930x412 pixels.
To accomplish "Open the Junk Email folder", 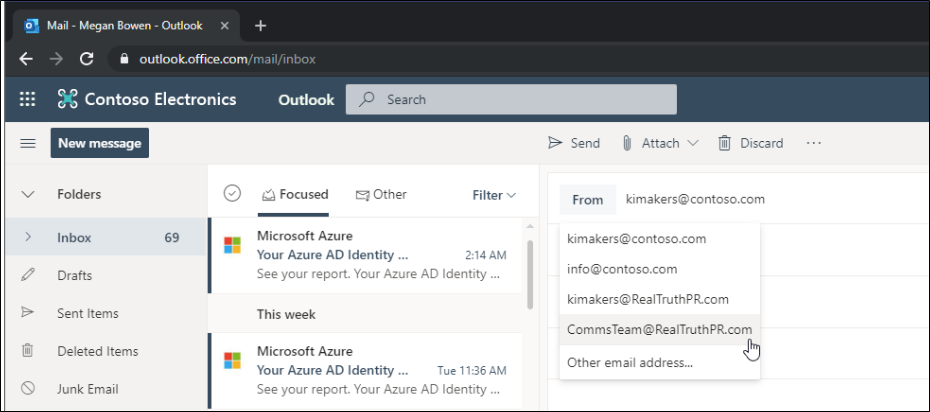I will point(87,389).
